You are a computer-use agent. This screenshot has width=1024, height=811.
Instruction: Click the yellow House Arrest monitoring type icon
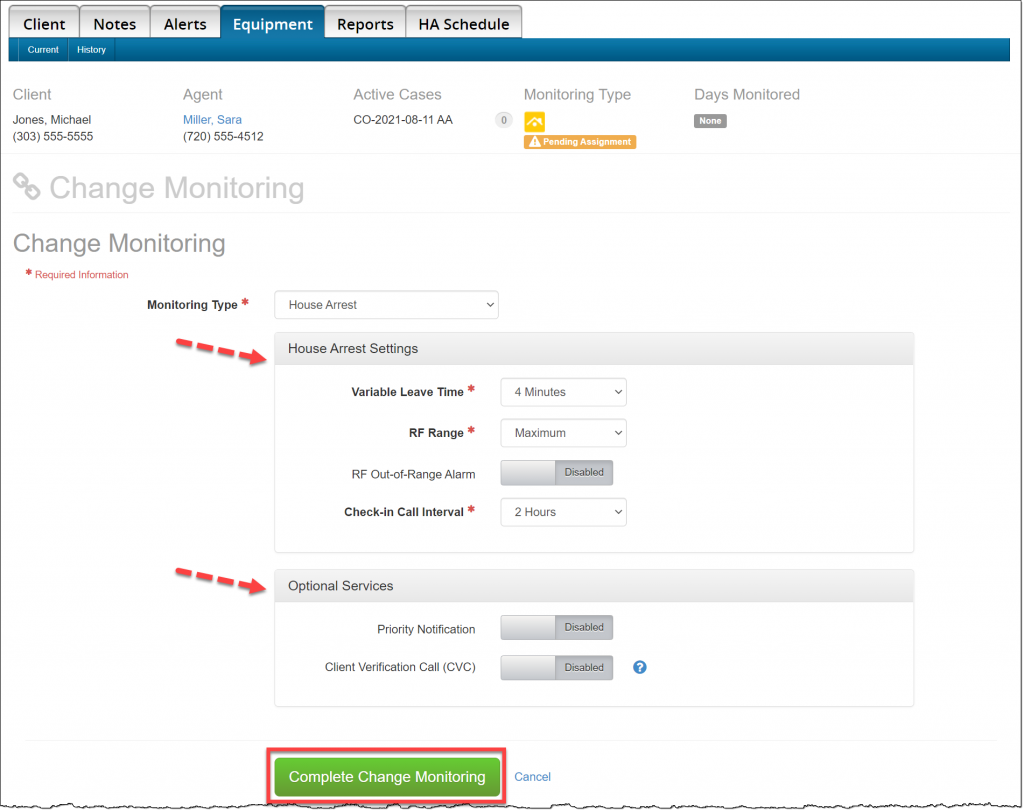click(534, 121)
